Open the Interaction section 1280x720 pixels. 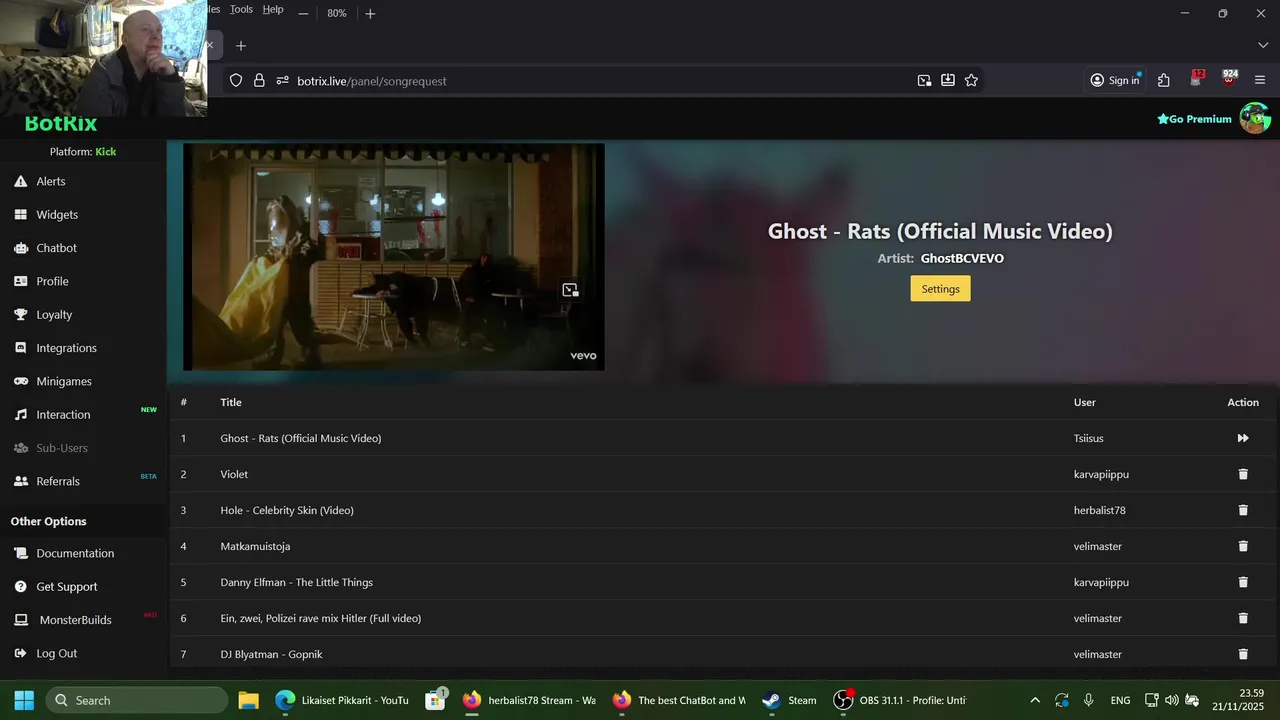[63, 414]
